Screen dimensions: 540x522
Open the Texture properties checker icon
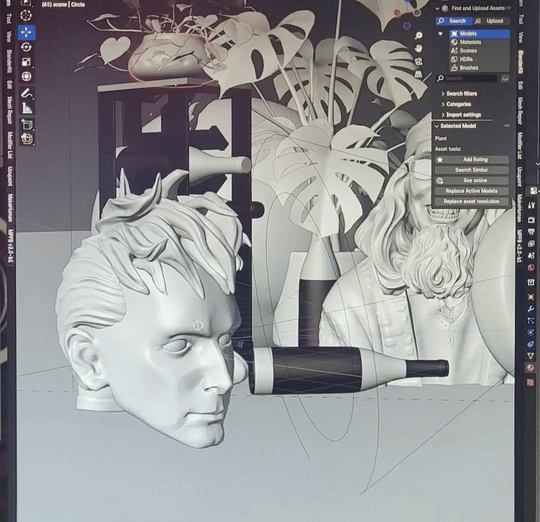click(x=531, y=382)
